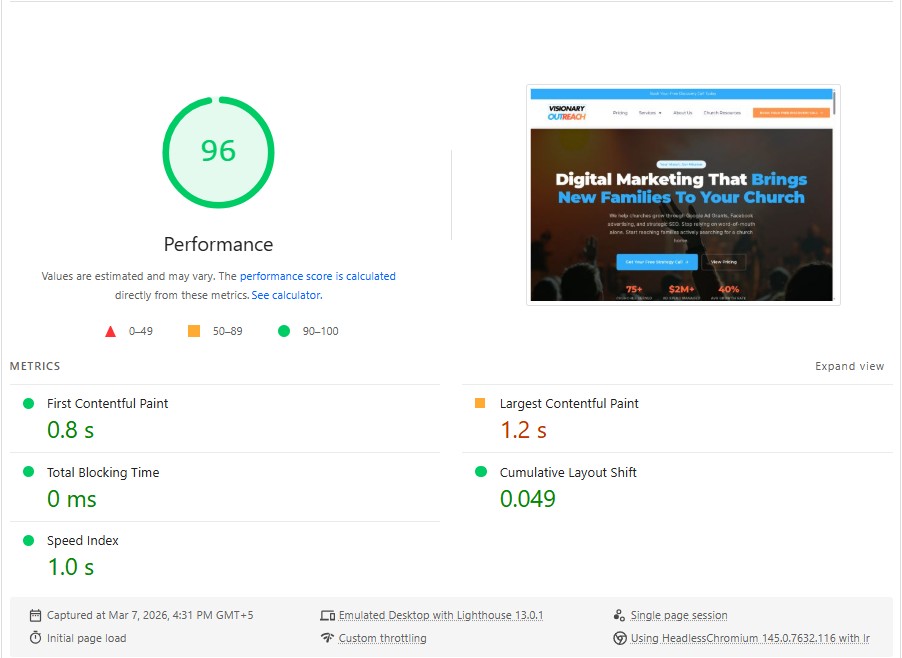
Task: Open the Custom throttling details link
Action: pos(381,638)
